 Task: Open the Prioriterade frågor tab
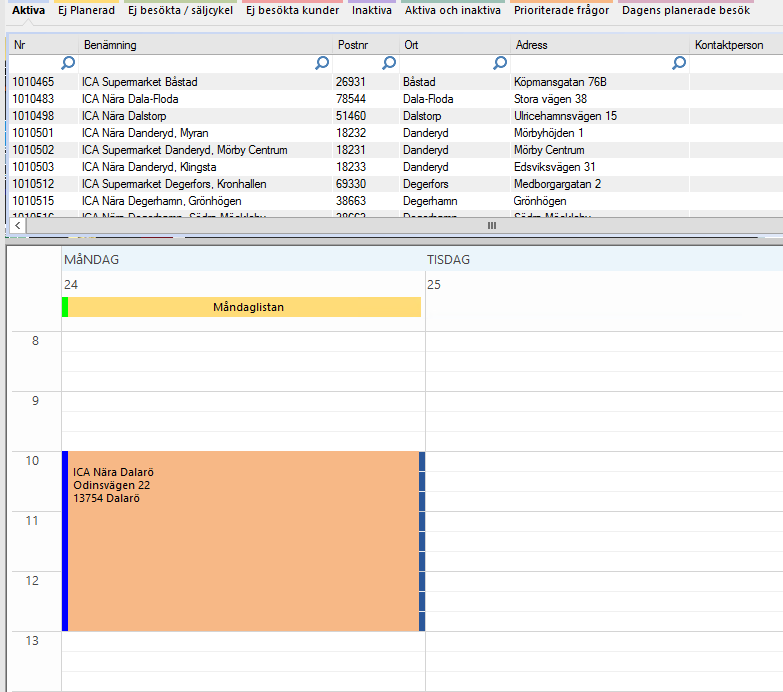561,10
